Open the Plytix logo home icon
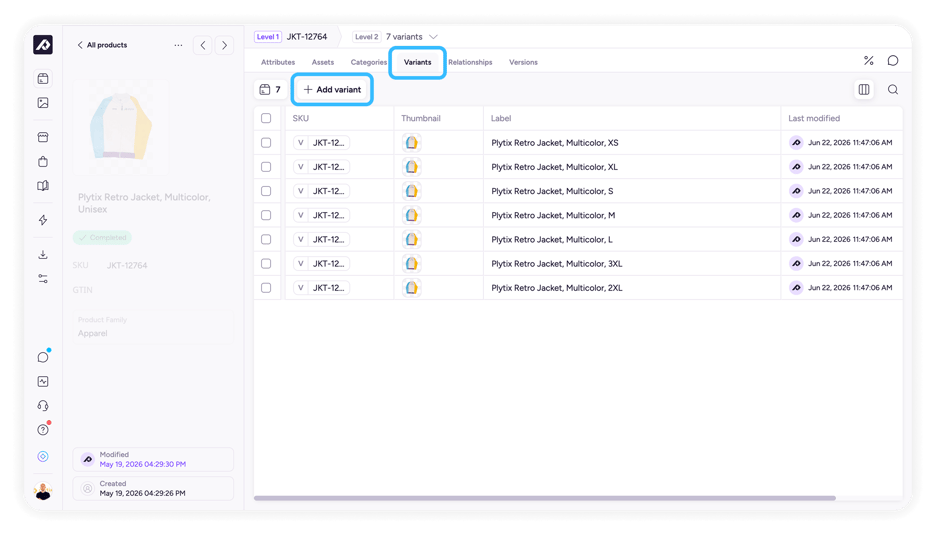Screen dimensions: 936x535 click(43, 45)
